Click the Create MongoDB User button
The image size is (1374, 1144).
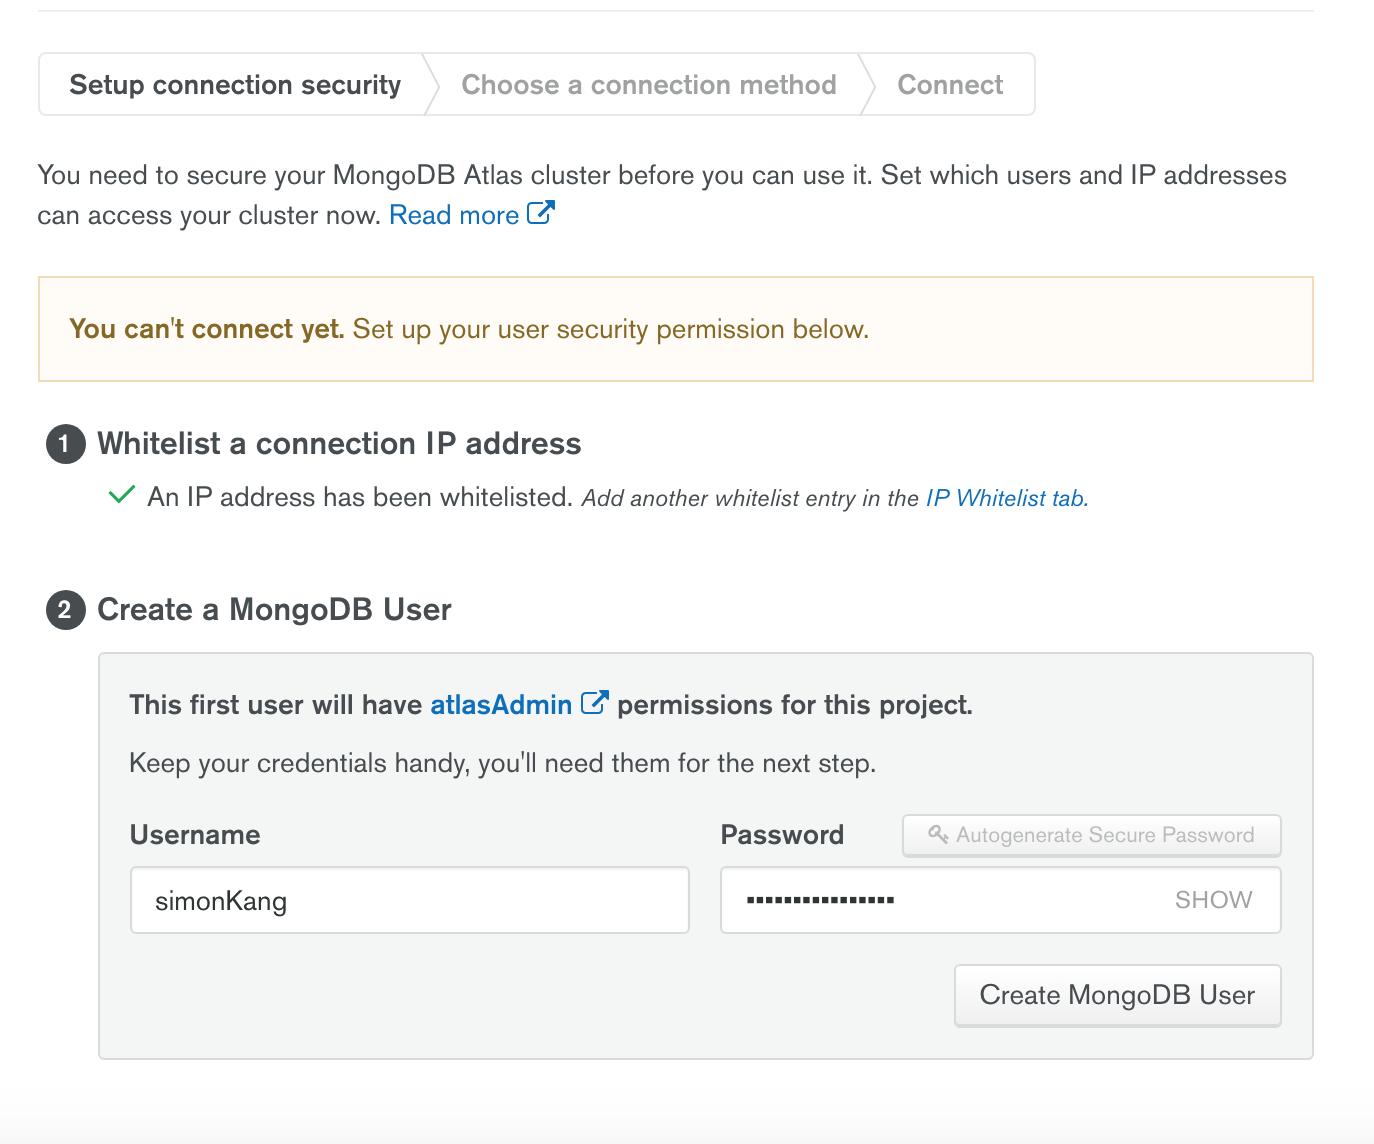point(1118,995)
